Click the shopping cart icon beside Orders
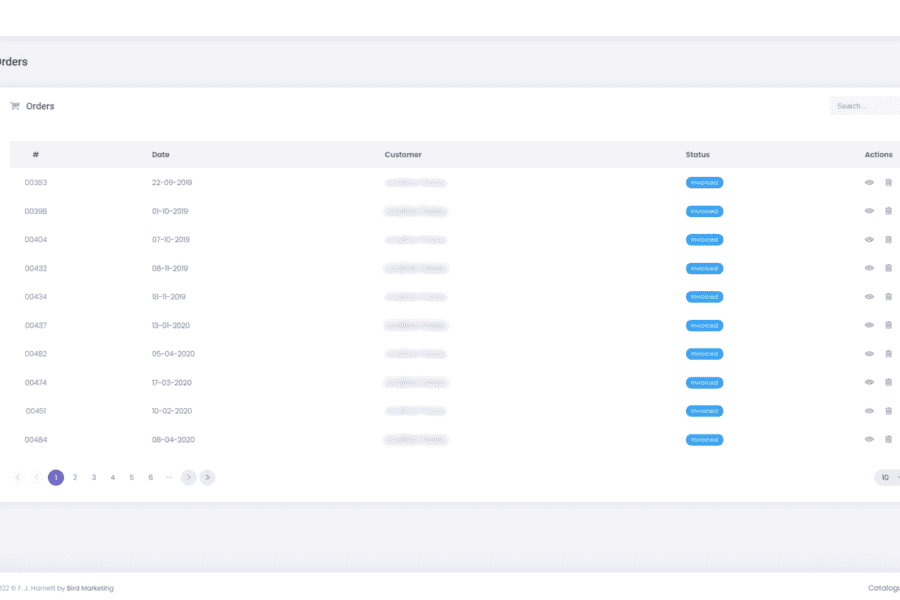The height and width of the screenshot is (600, 900). point(15,106)
